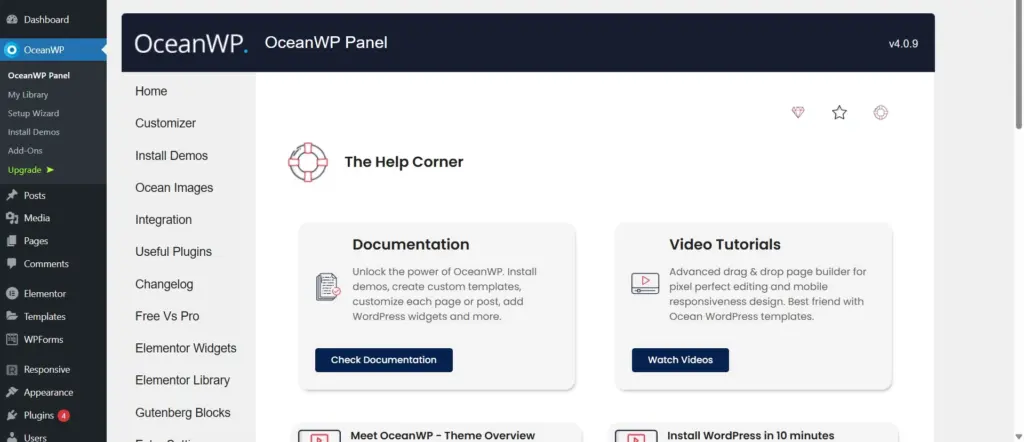Click the Pages icon in sidebar
Screen dimensions: 1024x442
click(12, 241)
